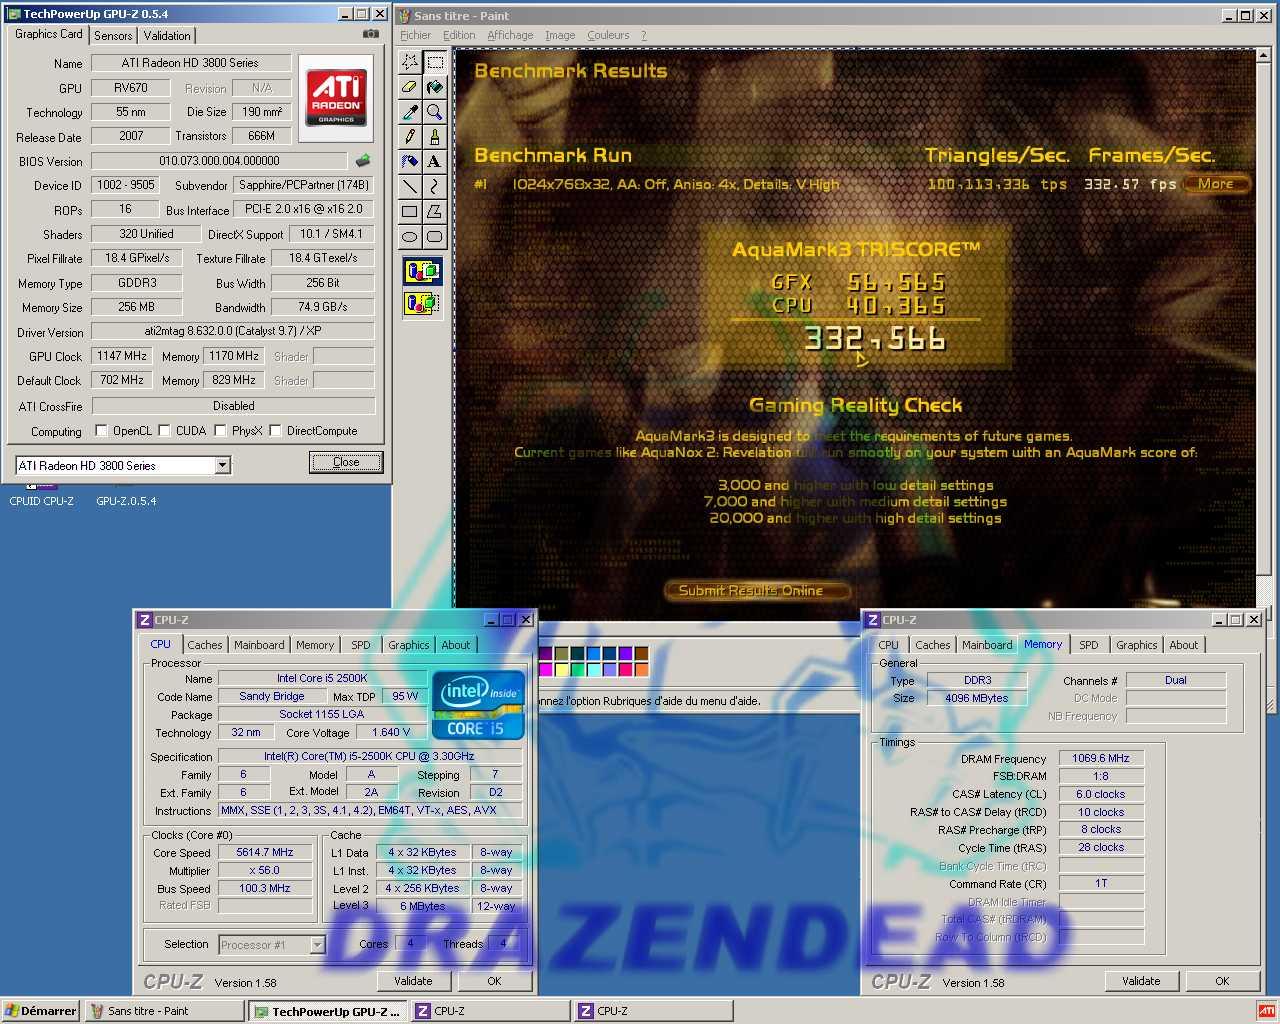1280x1024 pixels.
Task: Choose opaque selection mode option in Paint
Action: (x=422, y=271)
